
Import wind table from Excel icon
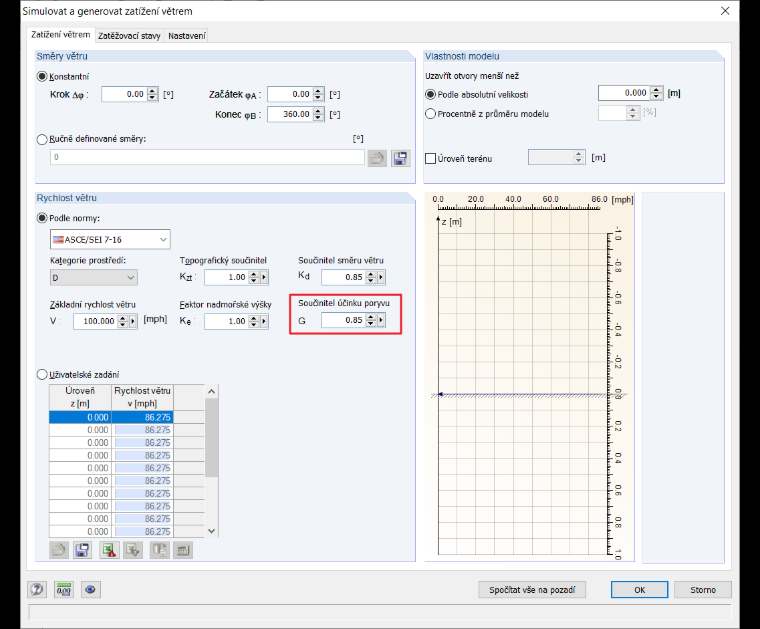coord(133,550)
